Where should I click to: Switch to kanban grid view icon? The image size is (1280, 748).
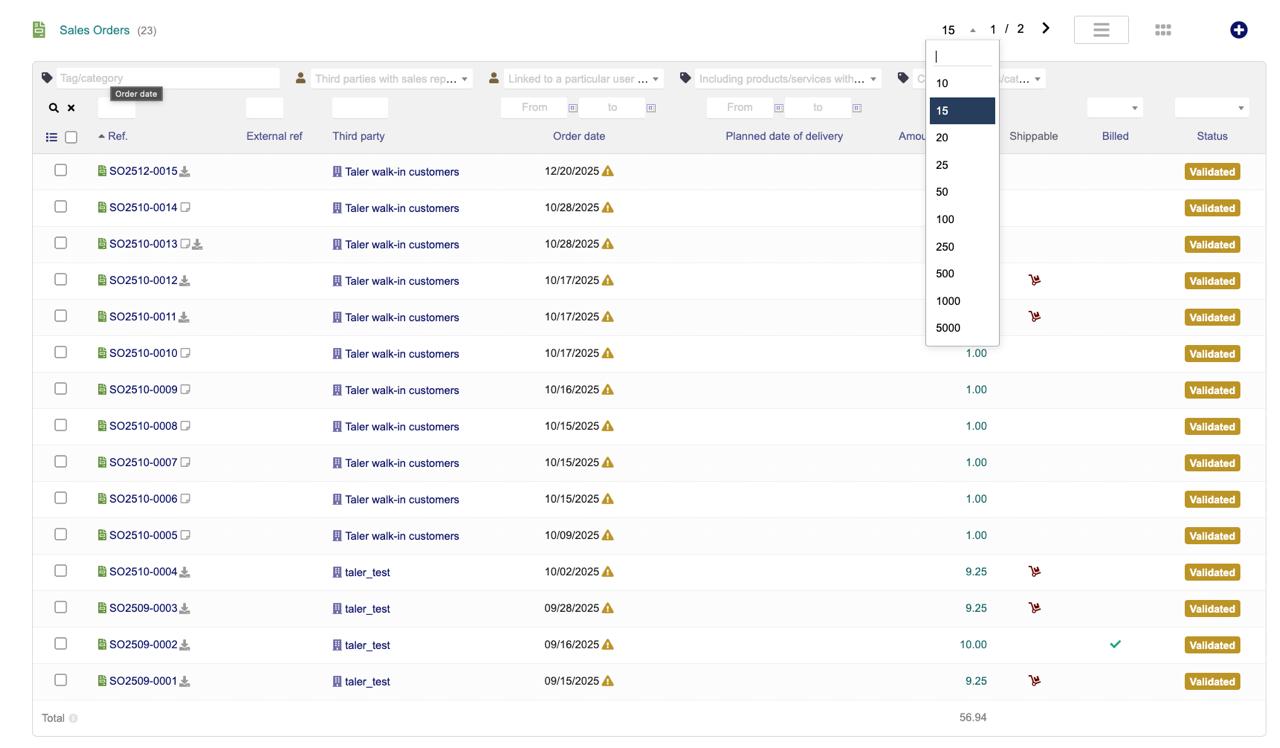coord(1162,30)
